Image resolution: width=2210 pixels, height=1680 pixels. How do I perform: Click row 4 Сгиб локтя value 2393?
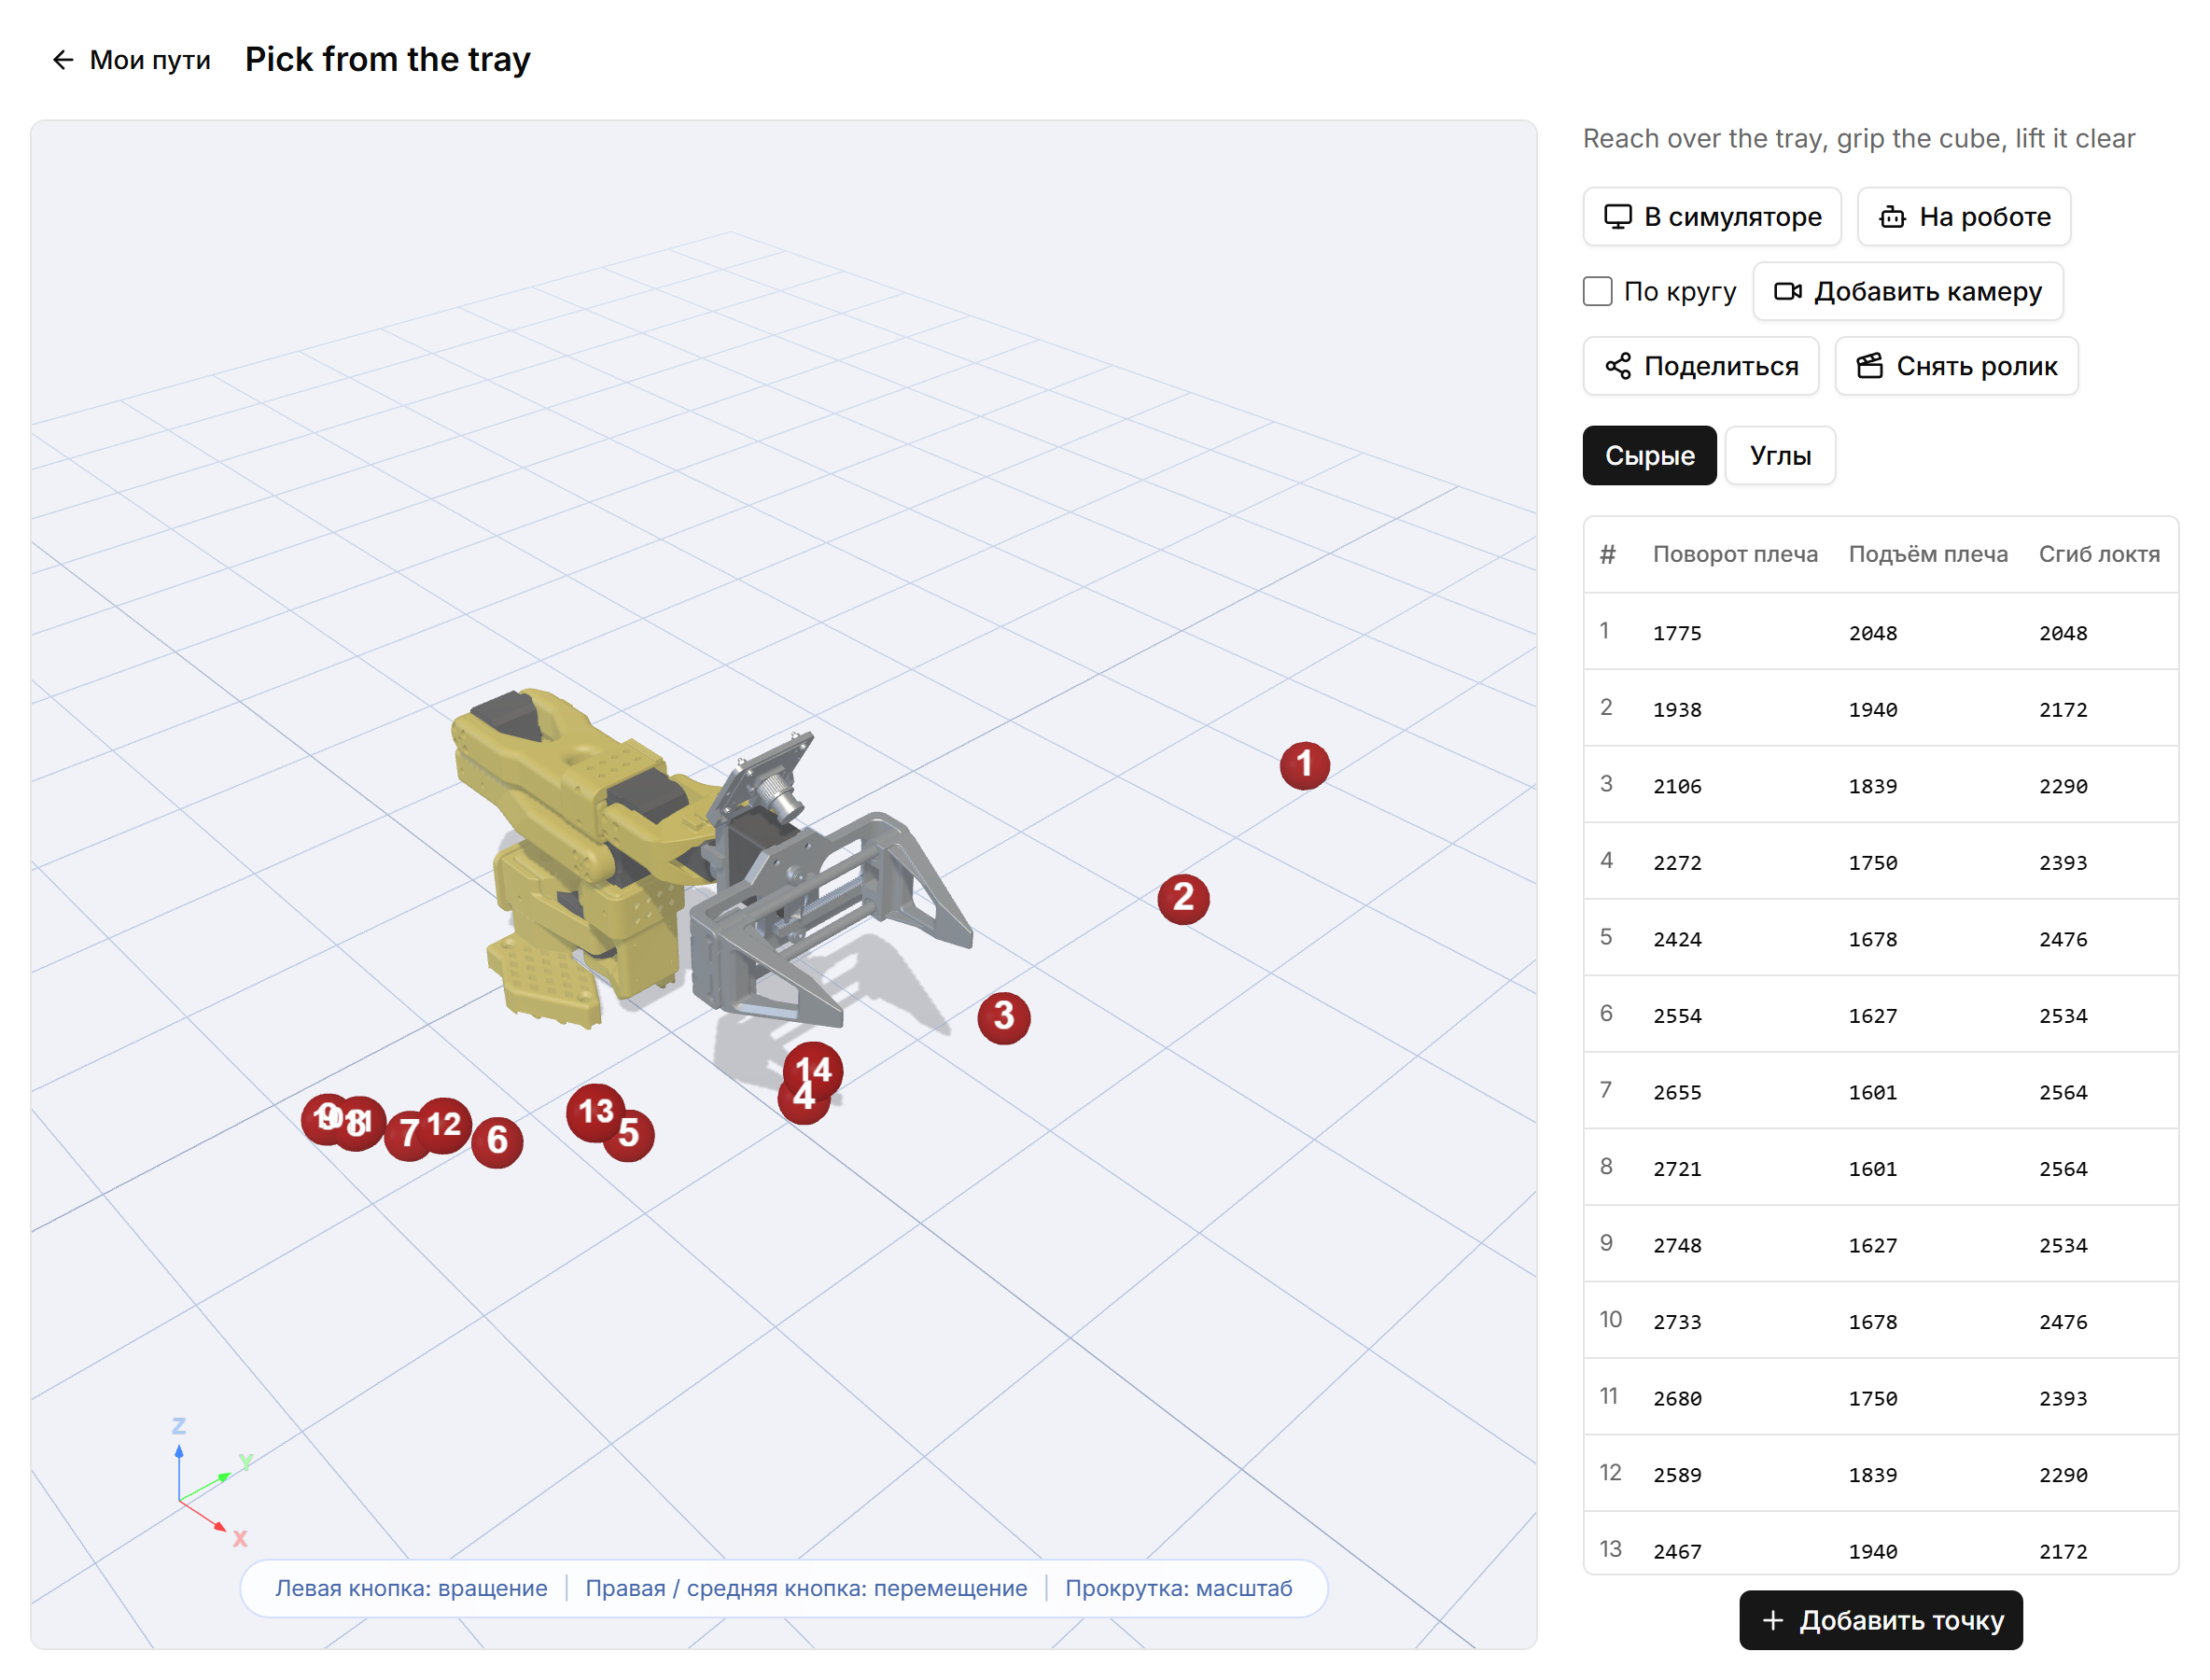(x=2063, y=863)
